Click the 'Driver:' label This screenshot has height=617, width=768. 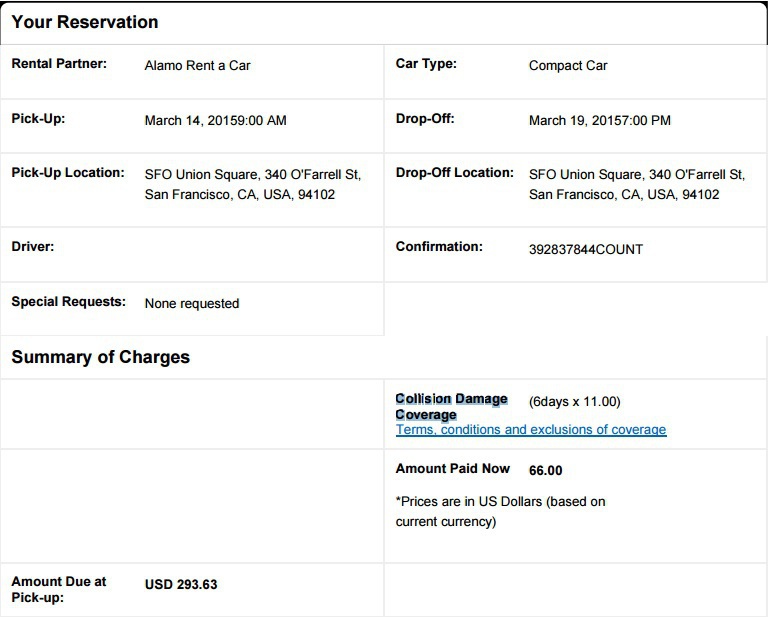tap(33, 246)
